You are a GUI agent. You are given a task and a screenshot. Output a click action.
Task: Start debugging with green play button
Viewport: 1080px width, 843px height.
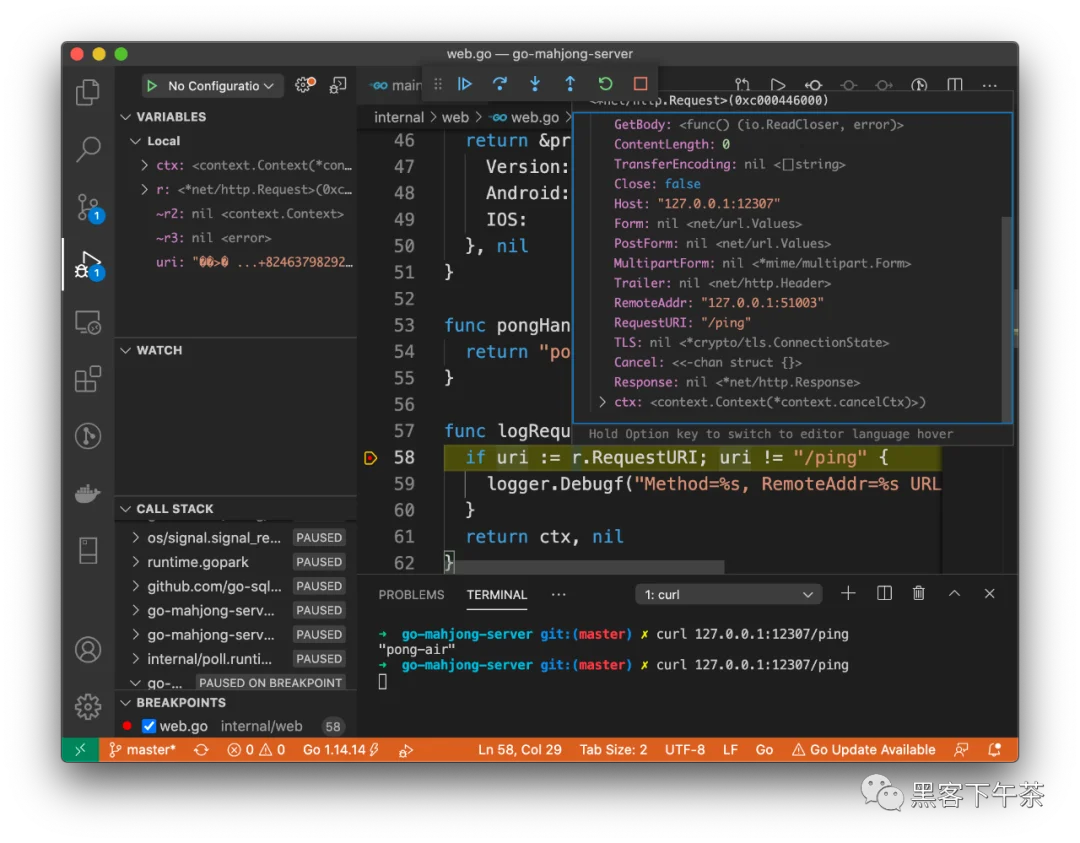point(152,85)
